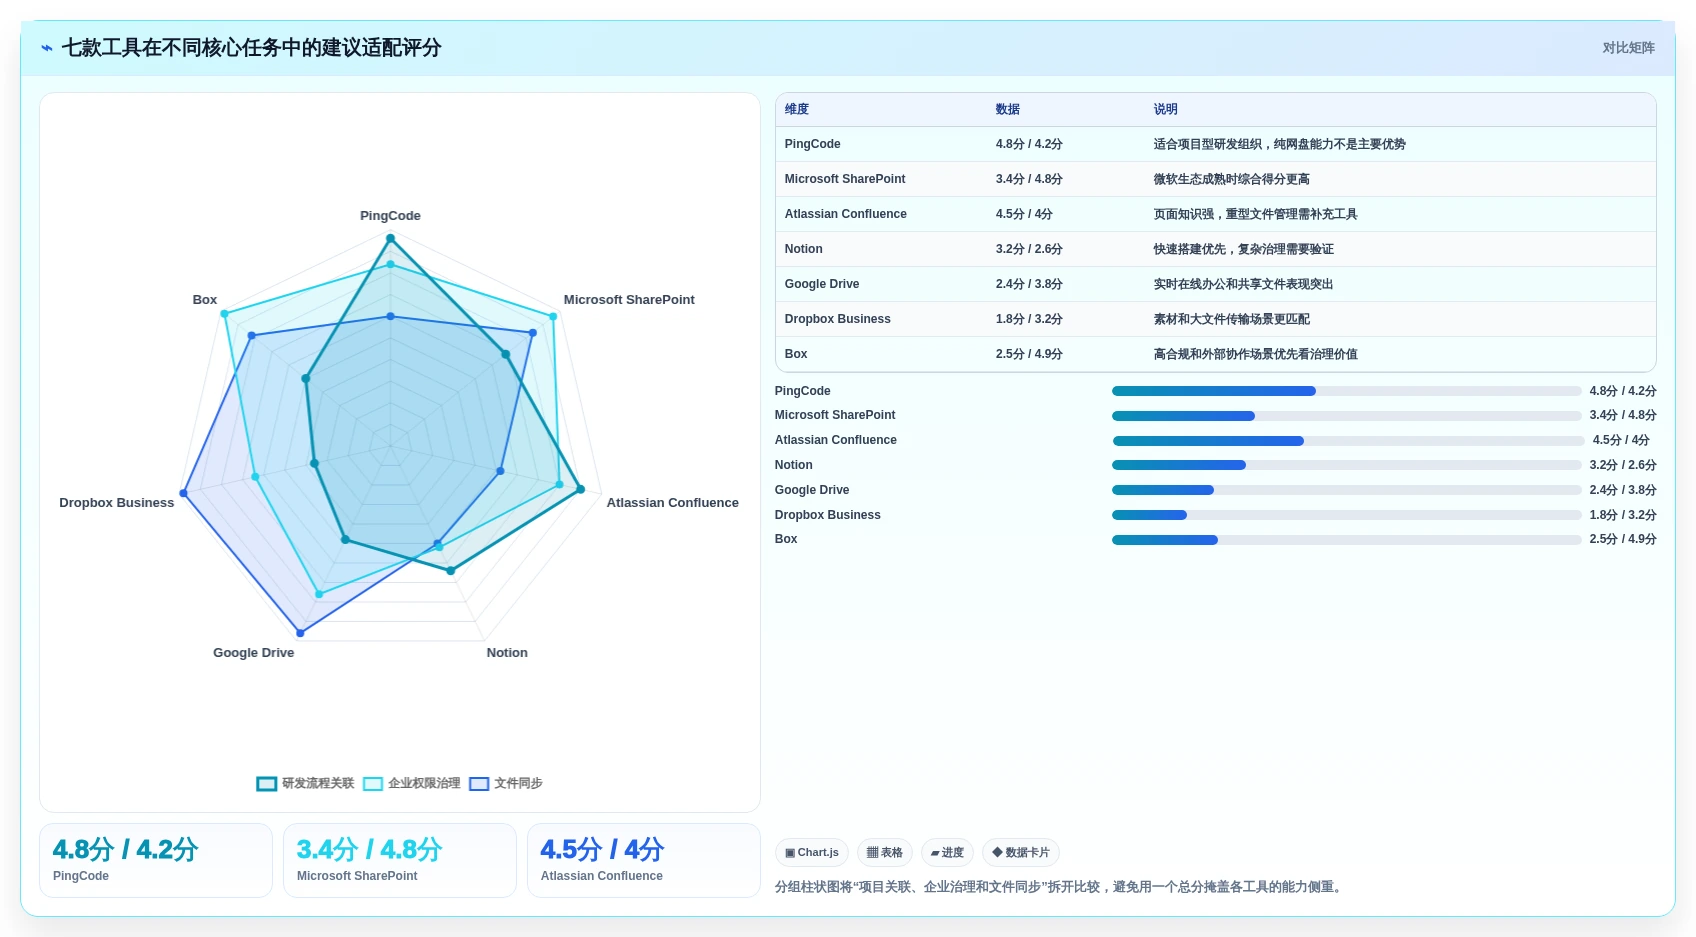This screenshot has height=937, width=1696.
Task: Click the Notion progress bar
Action: click(1346, 465)
